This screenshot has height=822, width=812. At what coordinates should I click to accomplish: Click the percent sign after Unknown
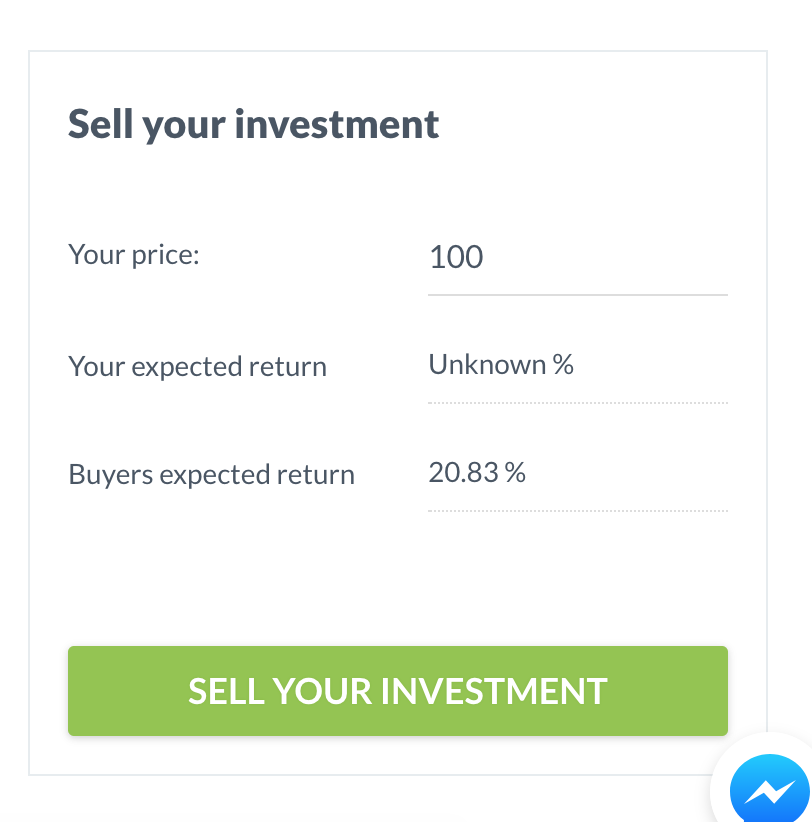click(x=563, y=364)
